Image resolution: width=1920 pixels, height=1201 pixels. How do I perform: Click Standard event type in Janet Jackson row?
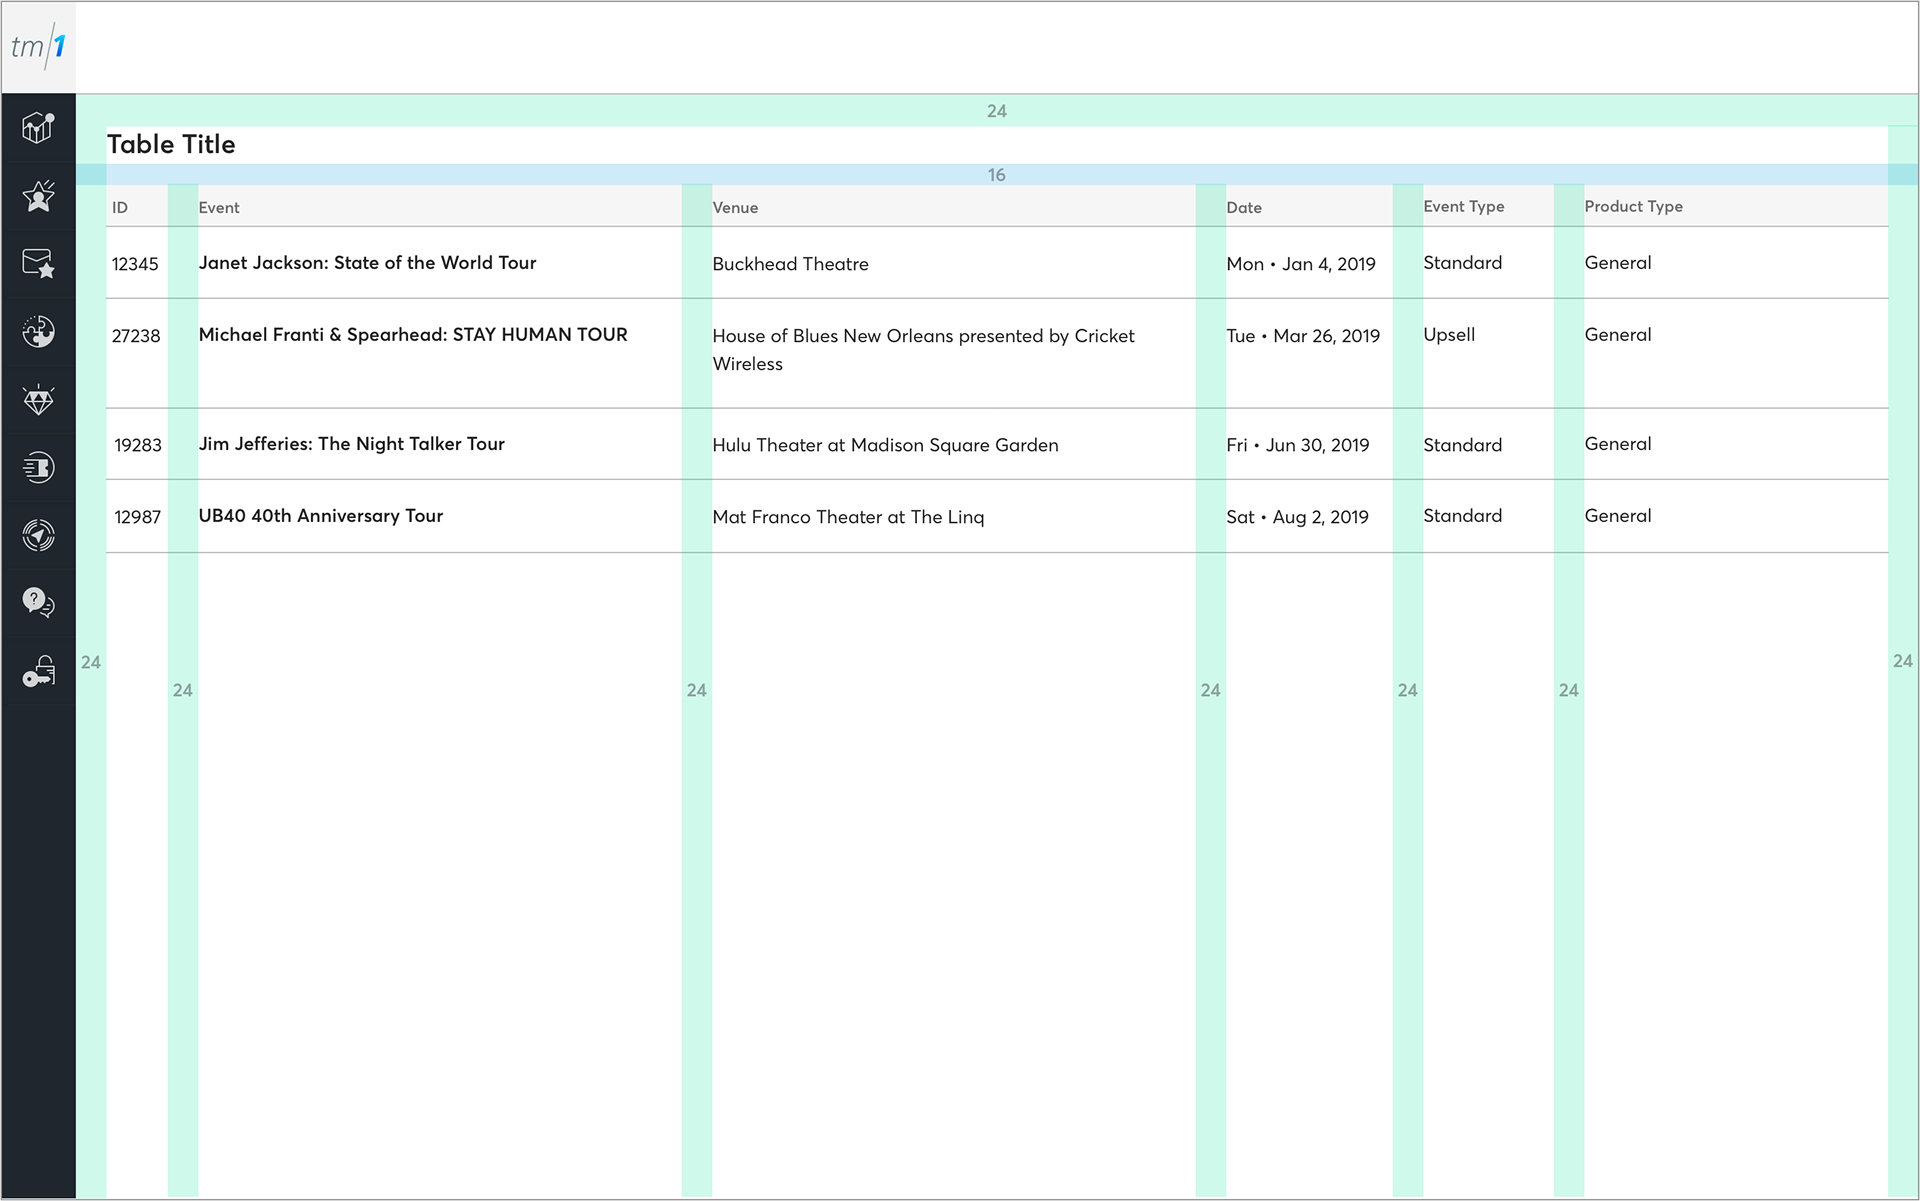1462,263
